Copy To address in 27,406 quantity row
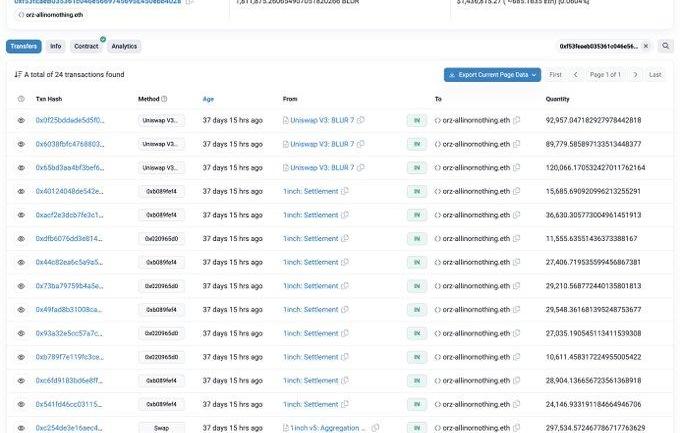Image resolution: width=680 pixels, height=433 pixels. click(x=517, y=262)
